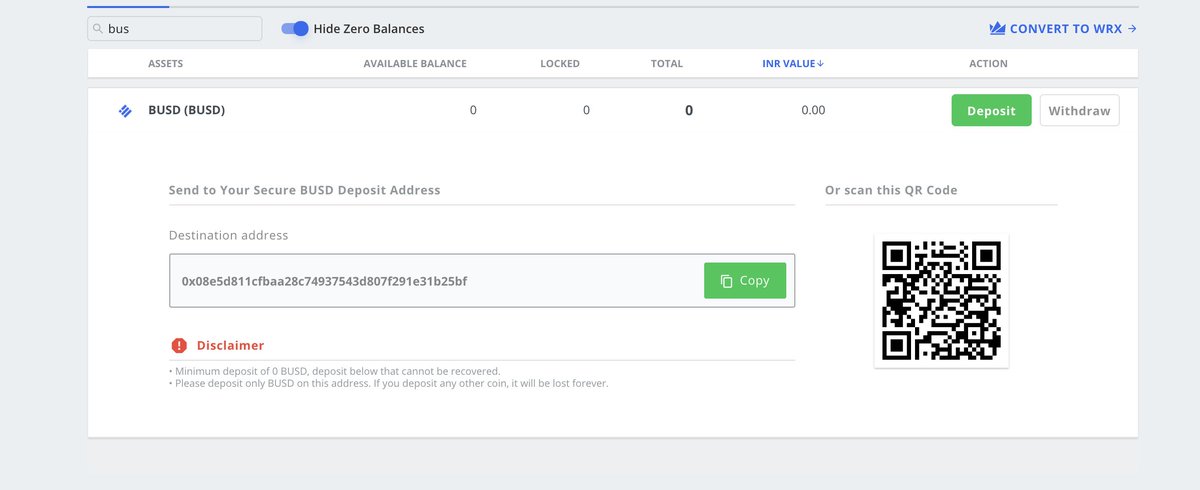Click the LOCKED column header

coord(560,64)
